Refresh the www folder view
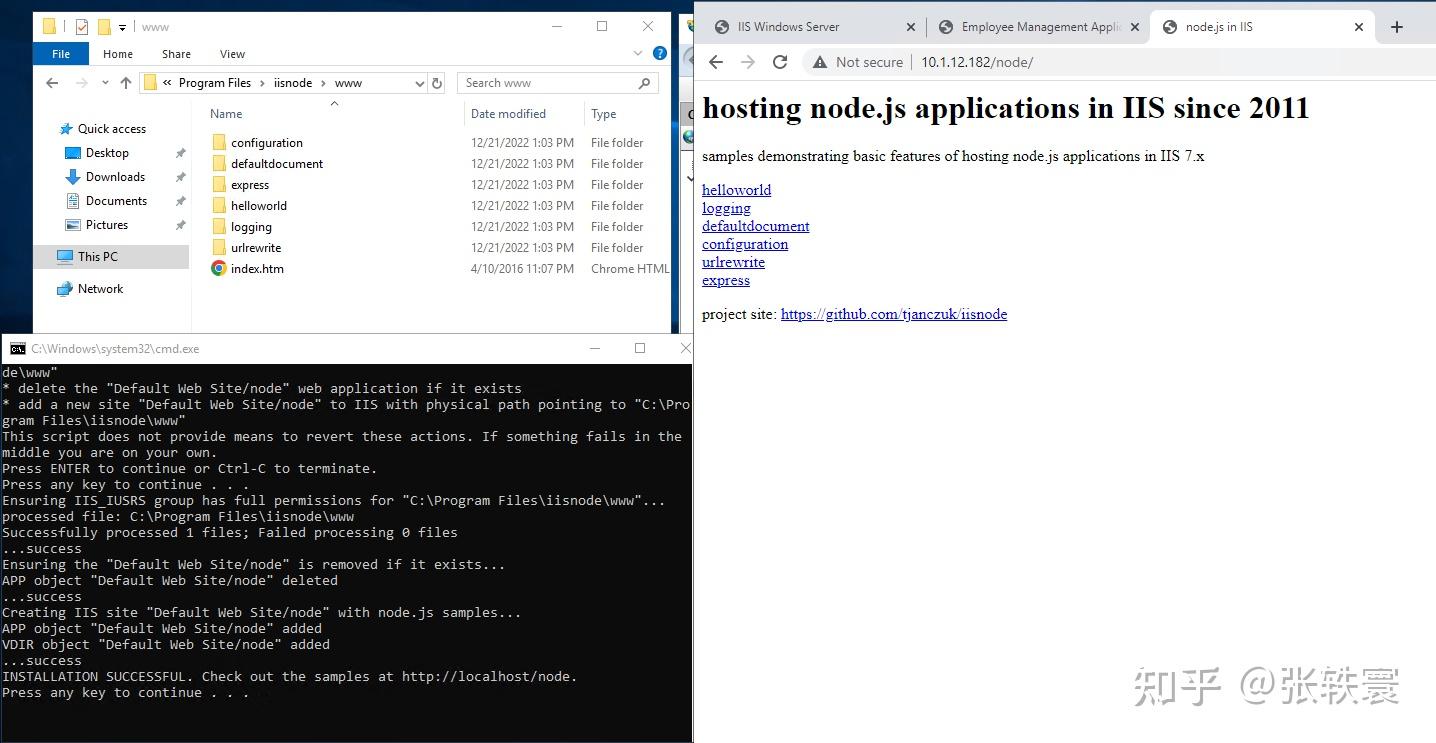The image size is (1436, 743). point(436,82)
